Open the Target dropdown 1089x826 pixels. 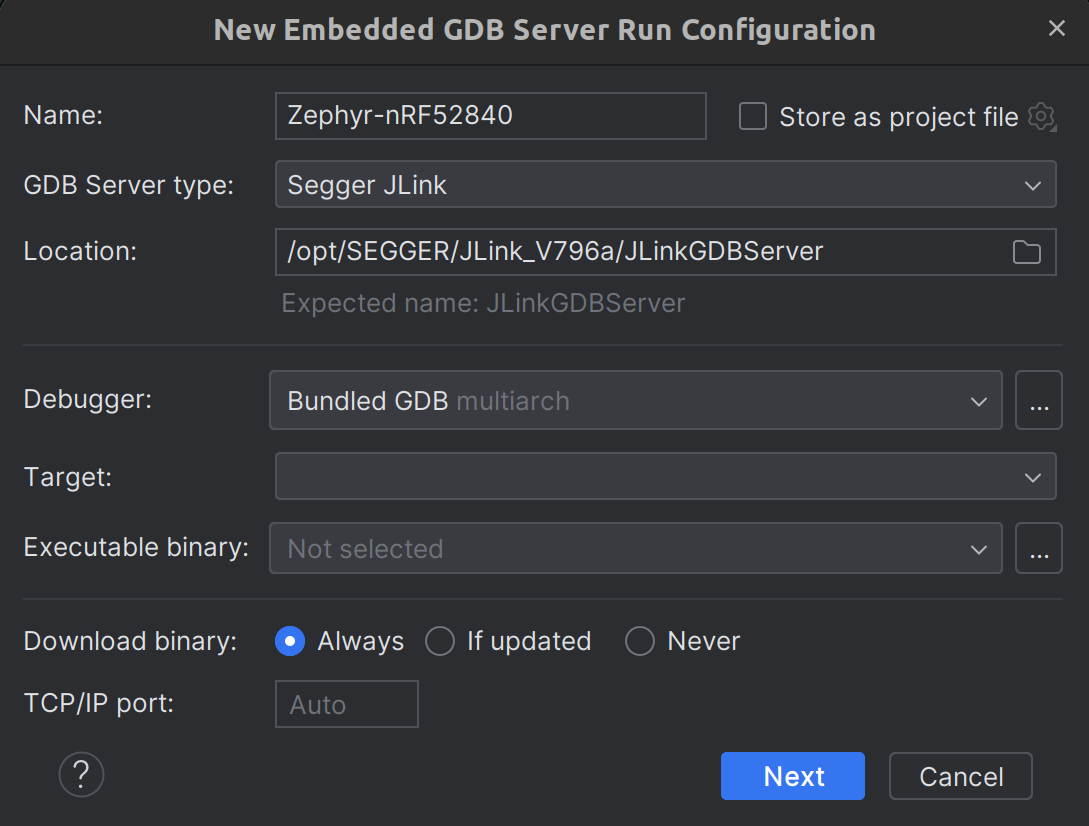[x=665, y=477]
